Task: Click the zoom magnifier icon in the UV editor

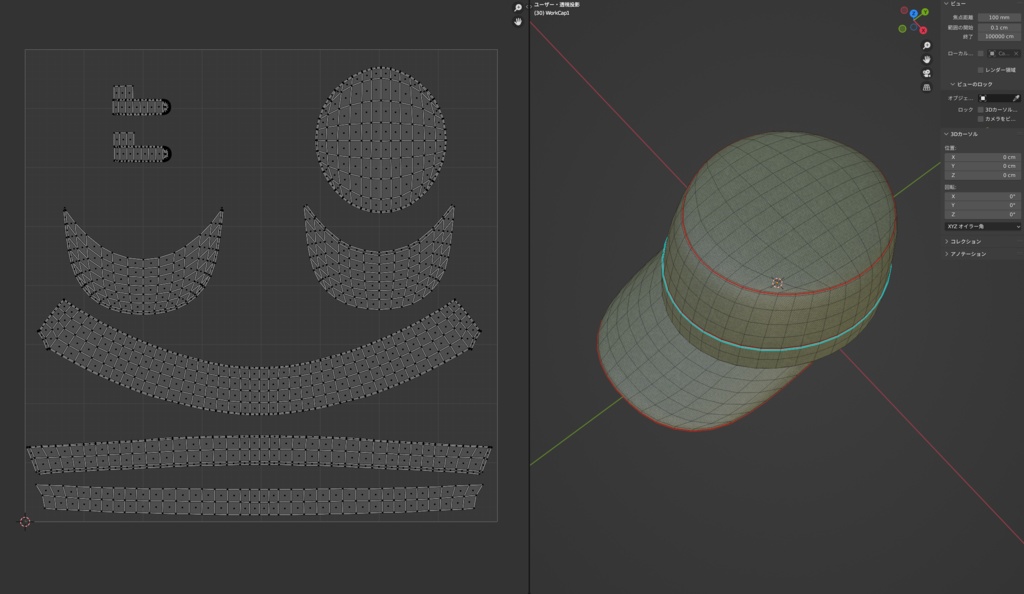Action: [518, 8]
